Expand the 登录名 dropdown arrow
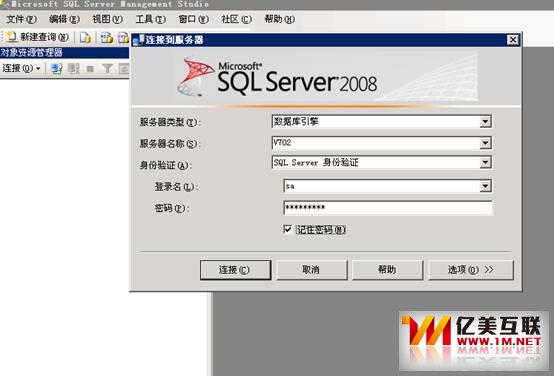This screenshot has height=376, width=554. pyautogui.click(x=485, y=186)
